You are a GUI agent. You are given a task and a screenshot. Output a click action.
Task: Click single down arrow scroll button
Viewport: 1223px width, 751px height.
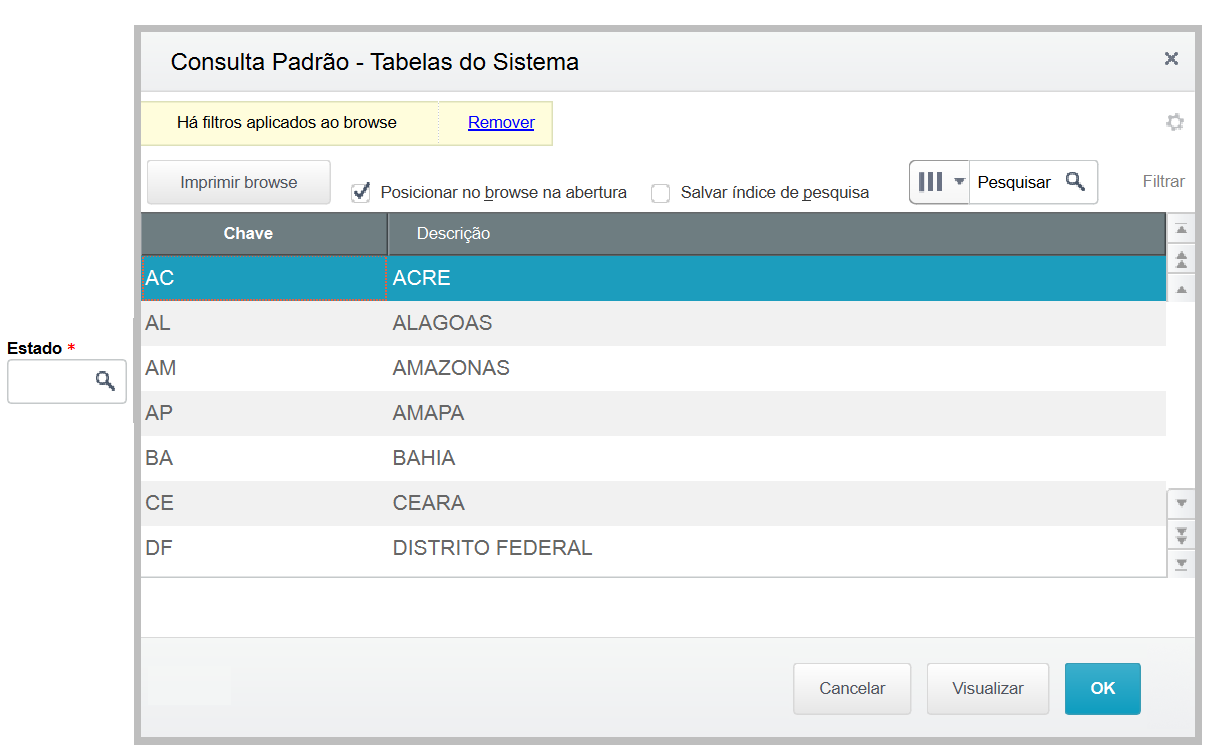(1181, 503)
